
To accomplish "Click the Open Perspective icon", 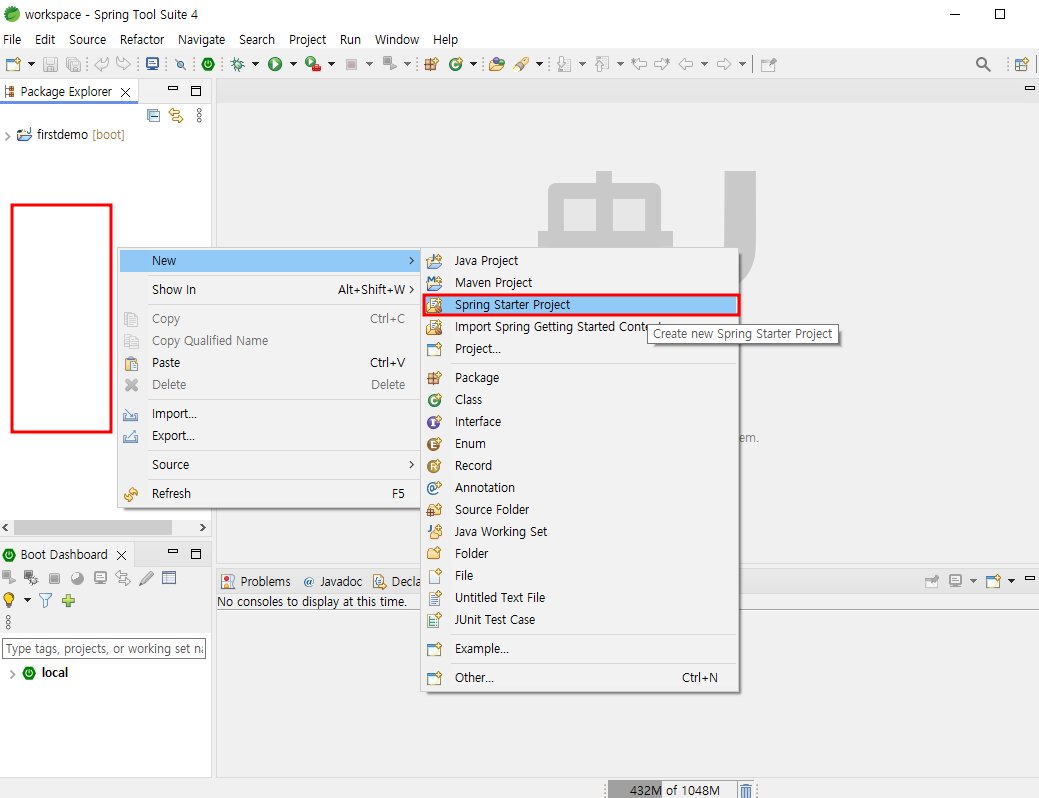I will [1022, 64].
